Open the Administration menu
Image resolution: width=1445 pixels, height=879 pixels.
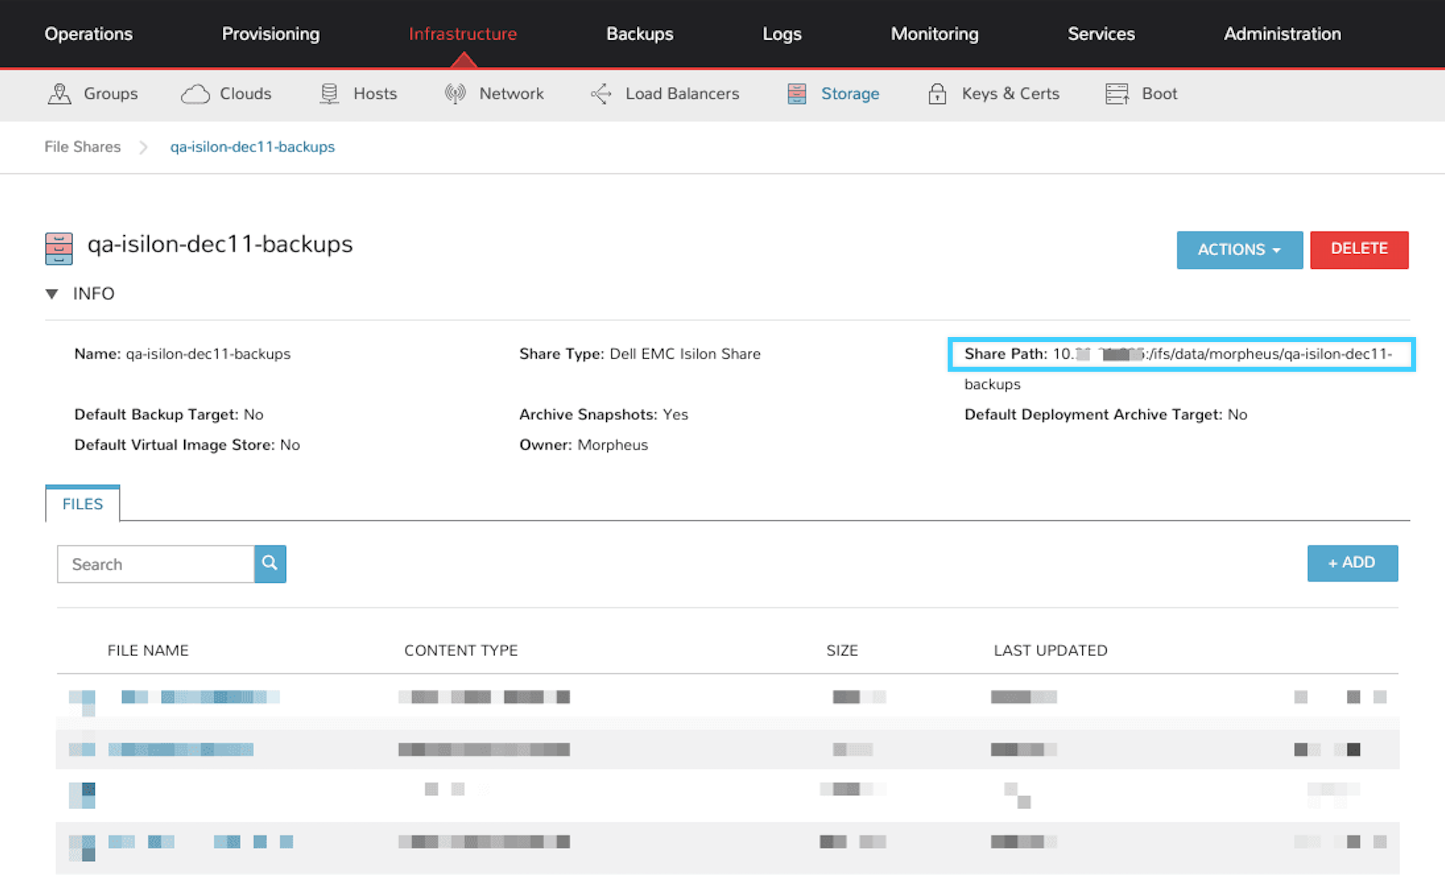1282,34
